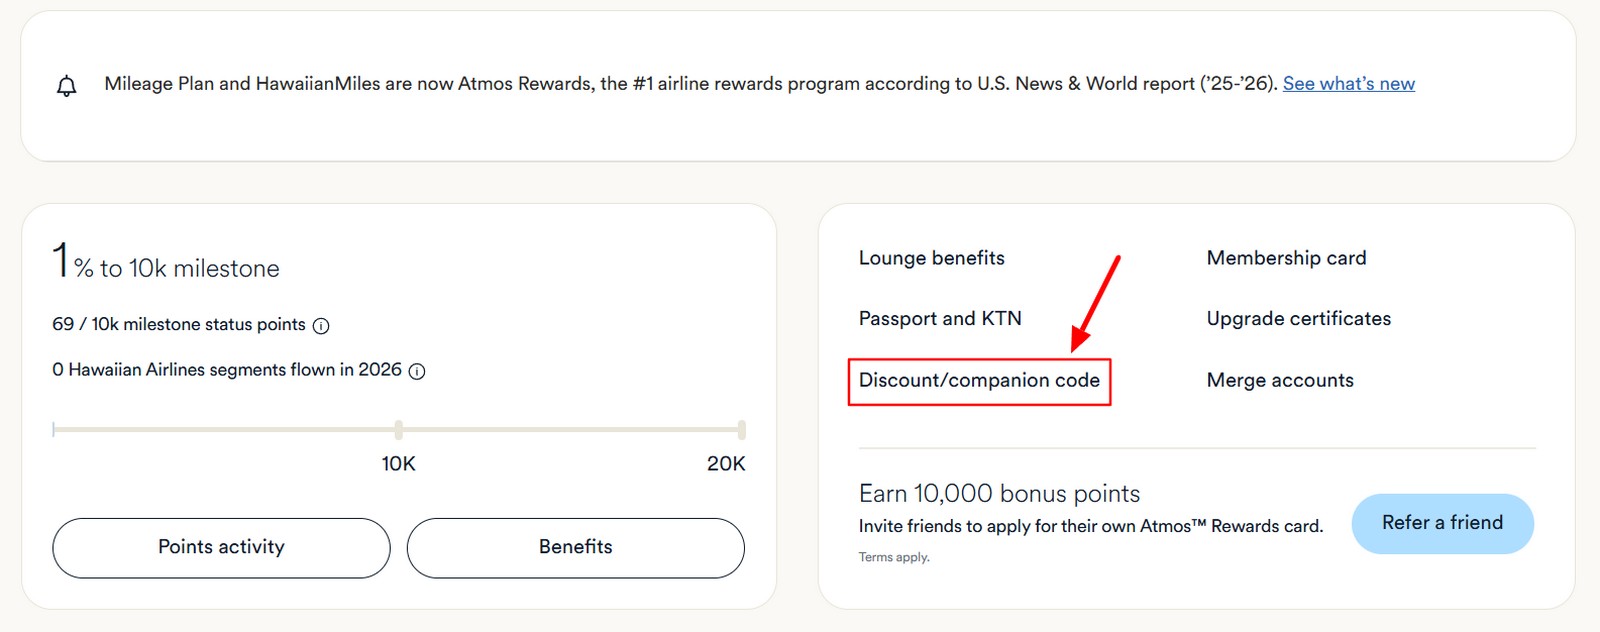This screenshot has width=1600, height=632.
Task: Click the notification bell icon
Action: coord(66,85)
